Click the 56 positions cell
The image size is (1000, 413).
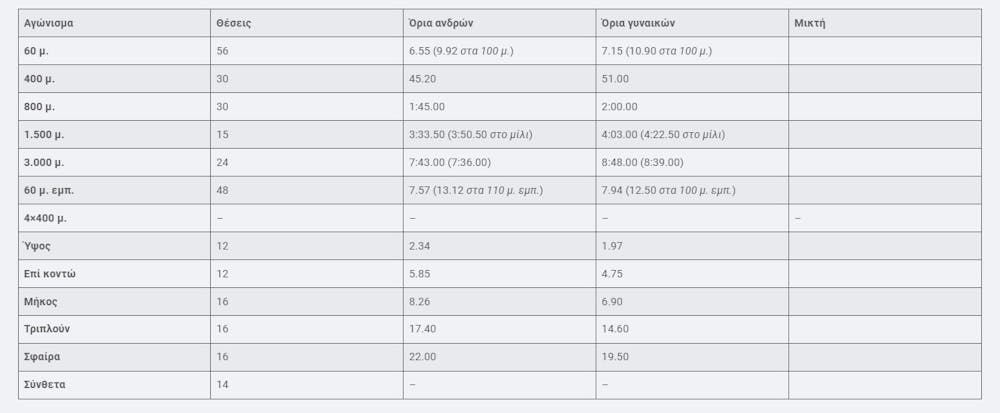pyautogui.click(x=222, y=50)
